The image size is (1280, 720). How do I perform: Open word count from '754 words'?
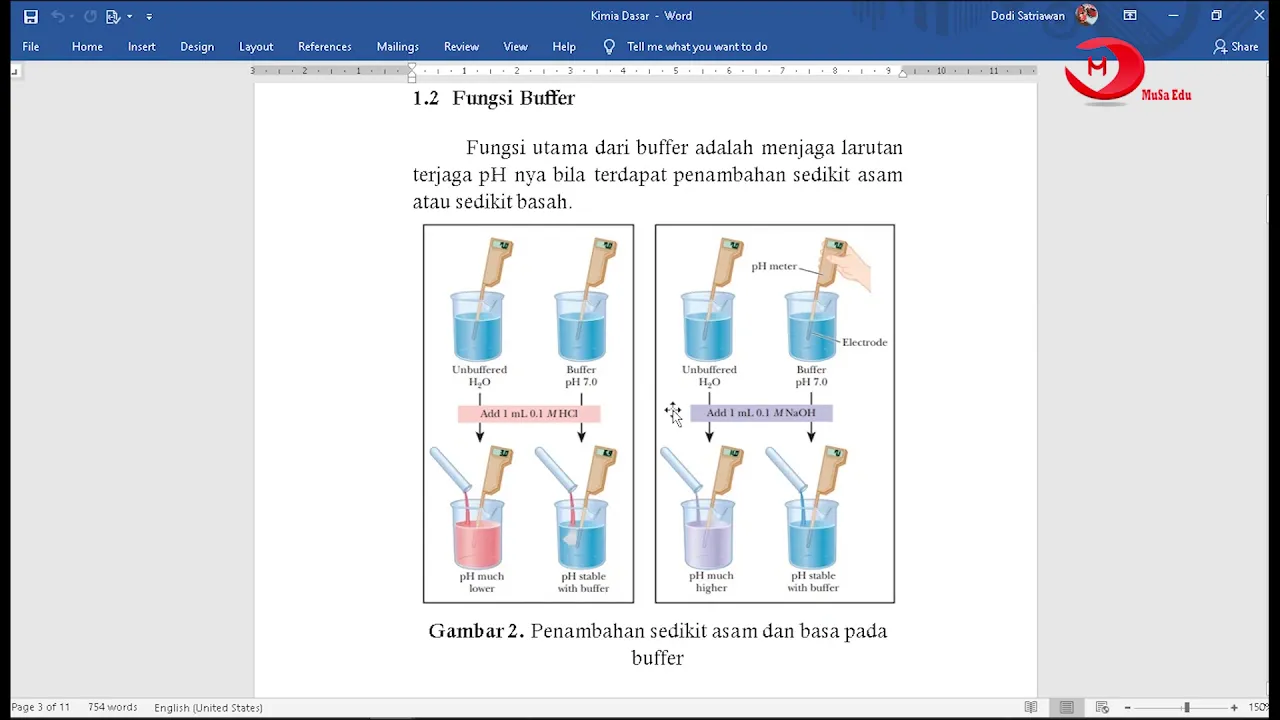coord(112,707)
